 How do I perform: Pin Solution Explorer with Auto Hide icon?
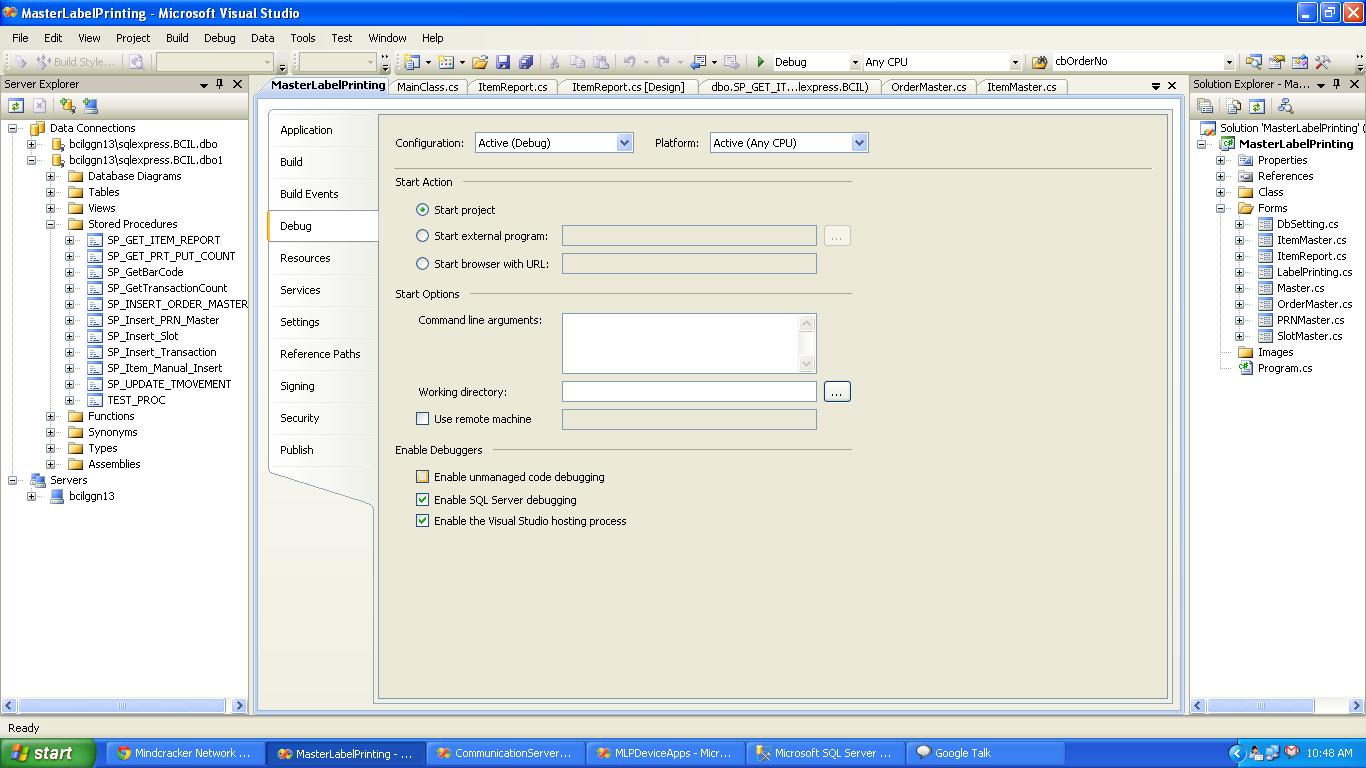tap(1337, 84)
